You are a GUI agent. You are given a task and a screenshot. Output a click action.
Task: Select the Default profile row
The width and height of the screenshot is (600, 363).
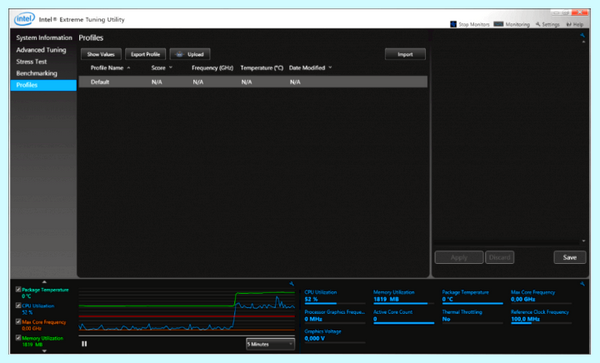coord(253,82)
